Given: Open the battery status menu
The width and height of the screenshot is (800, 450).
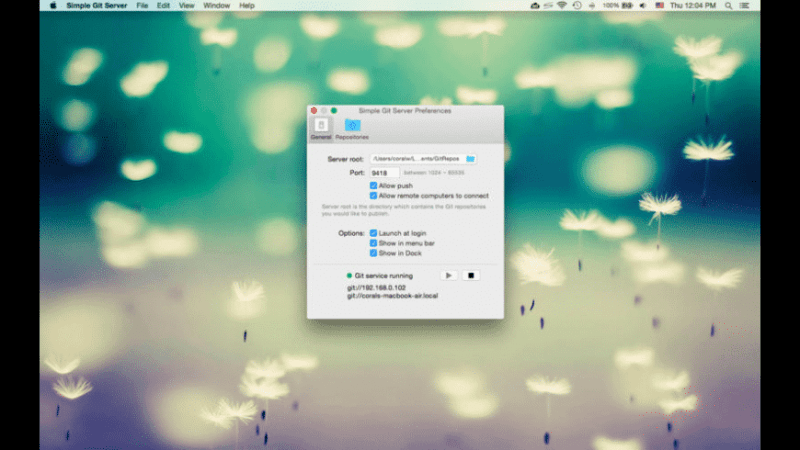Looking at the screenshot, I should click(x=618, y=6).
